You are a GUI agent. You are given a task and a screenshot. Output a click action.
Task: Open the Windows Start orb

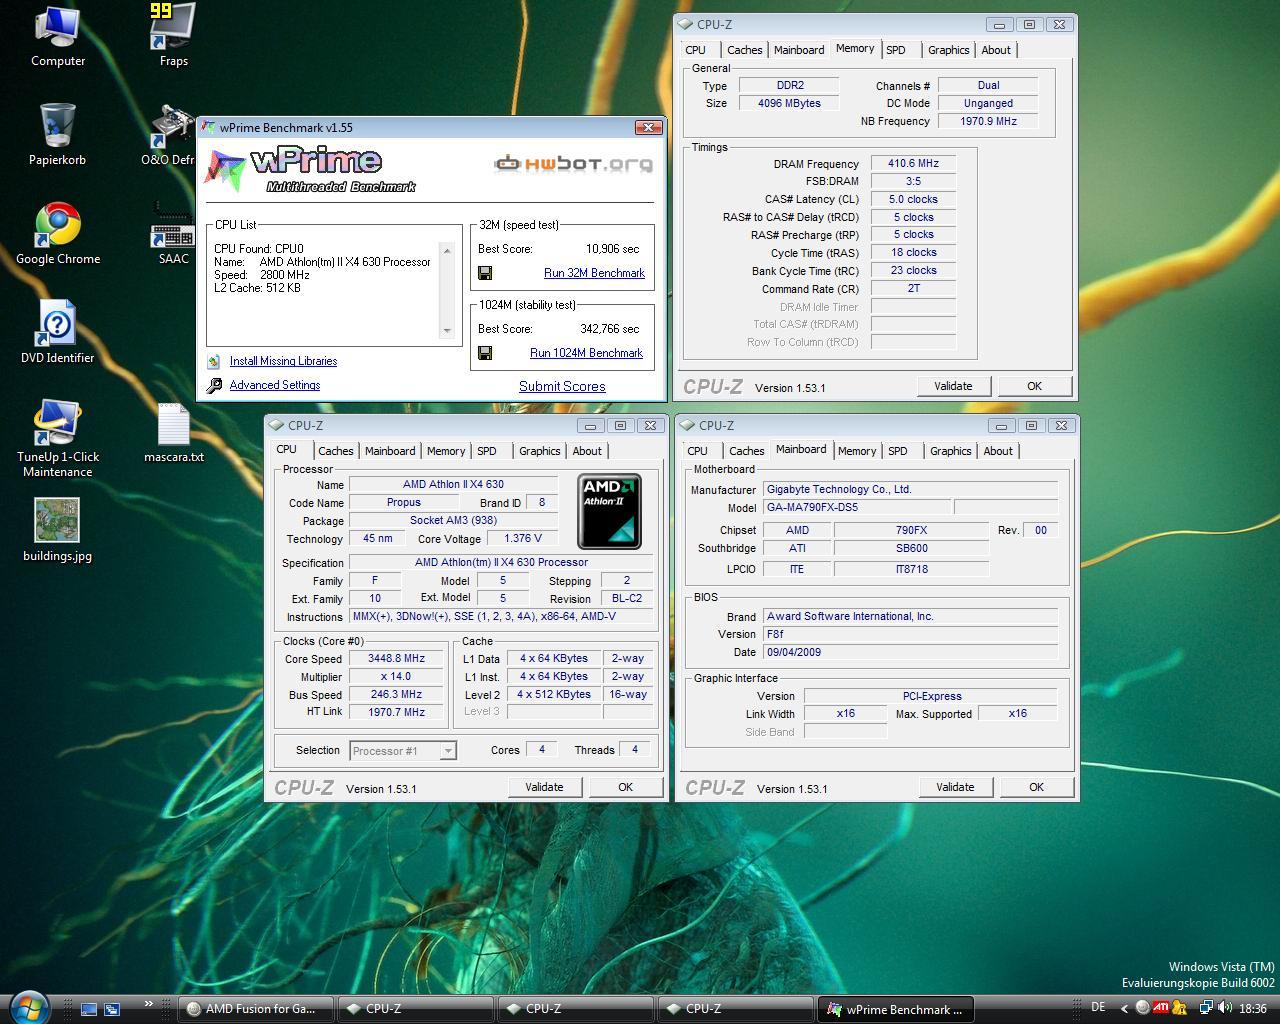tap(27, 1008)
